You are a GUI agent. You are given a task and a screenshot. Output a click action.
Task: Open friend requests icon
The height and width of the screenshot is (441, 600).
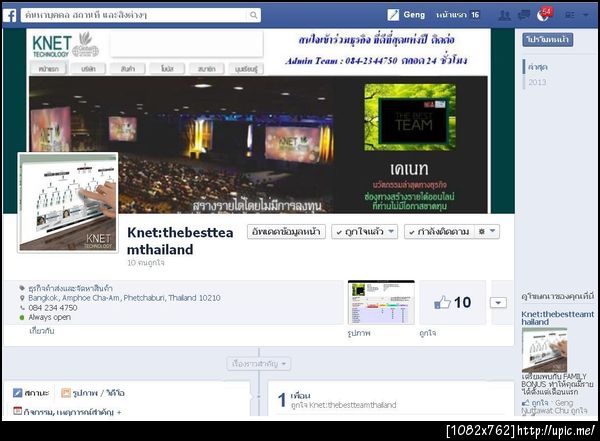click(x=505, y=15)
